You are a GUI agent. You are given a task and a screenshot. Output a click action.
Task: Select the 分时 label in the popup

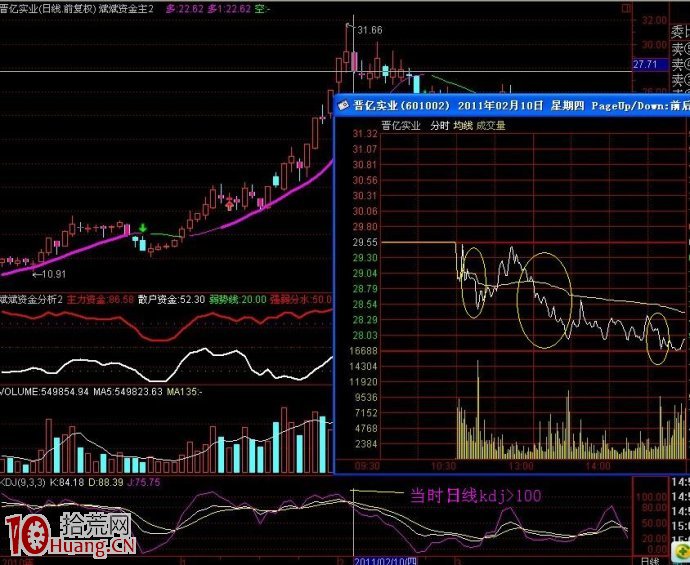point(440,126)
